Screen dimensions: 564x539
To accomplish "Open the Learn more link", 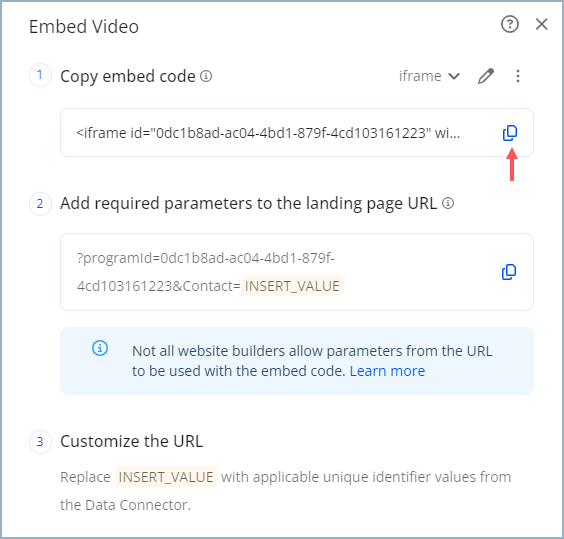I will tap(387, 371).
